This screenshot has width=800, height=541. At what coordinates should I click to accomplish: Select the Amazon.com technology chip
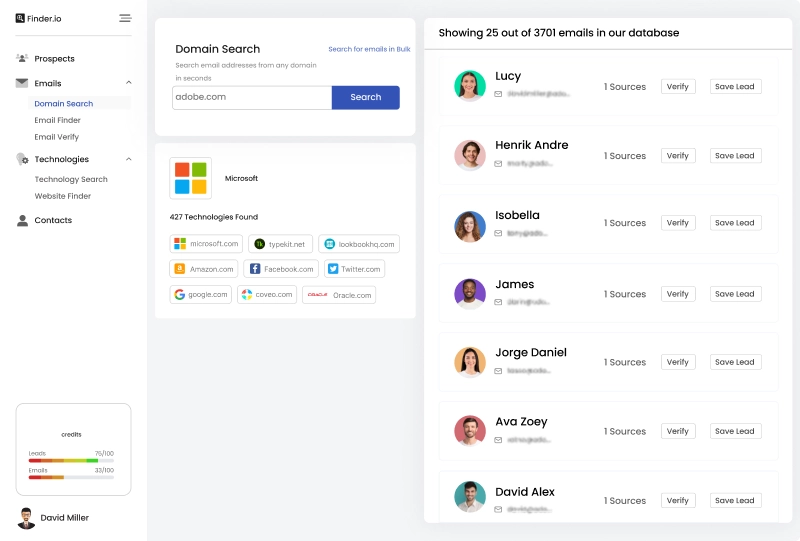[x=204, y=269]
